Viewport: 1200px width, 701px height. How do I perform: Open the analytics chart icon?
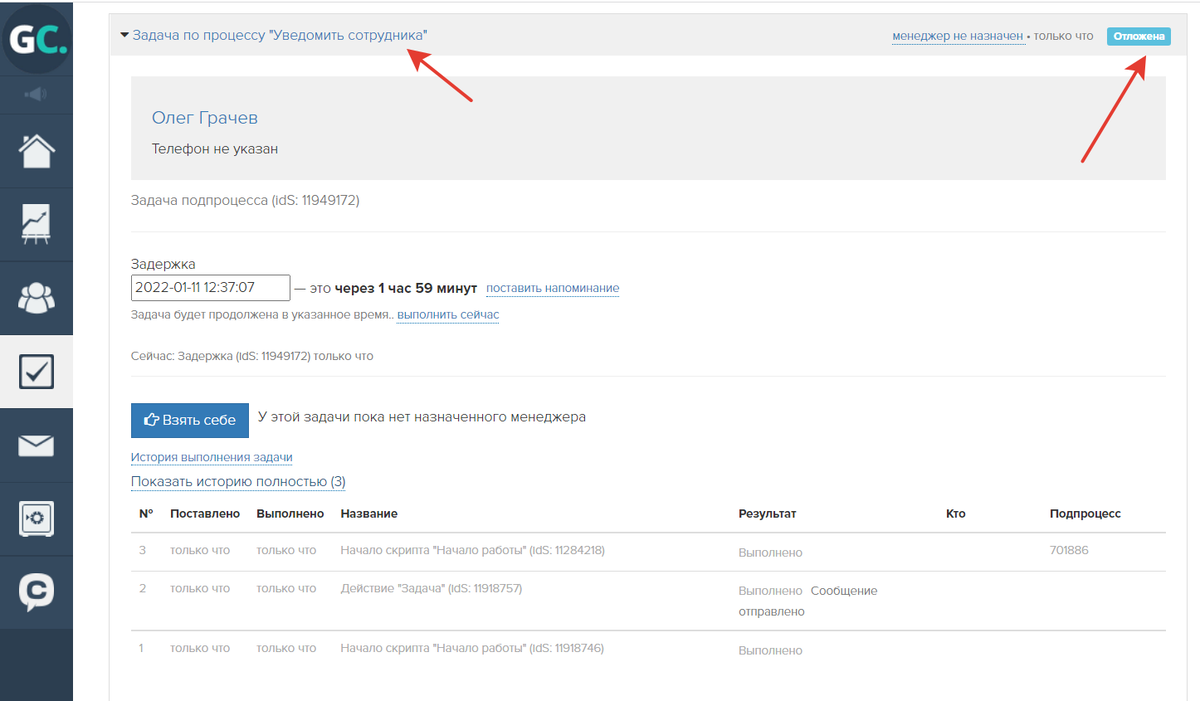click(37, 224)
